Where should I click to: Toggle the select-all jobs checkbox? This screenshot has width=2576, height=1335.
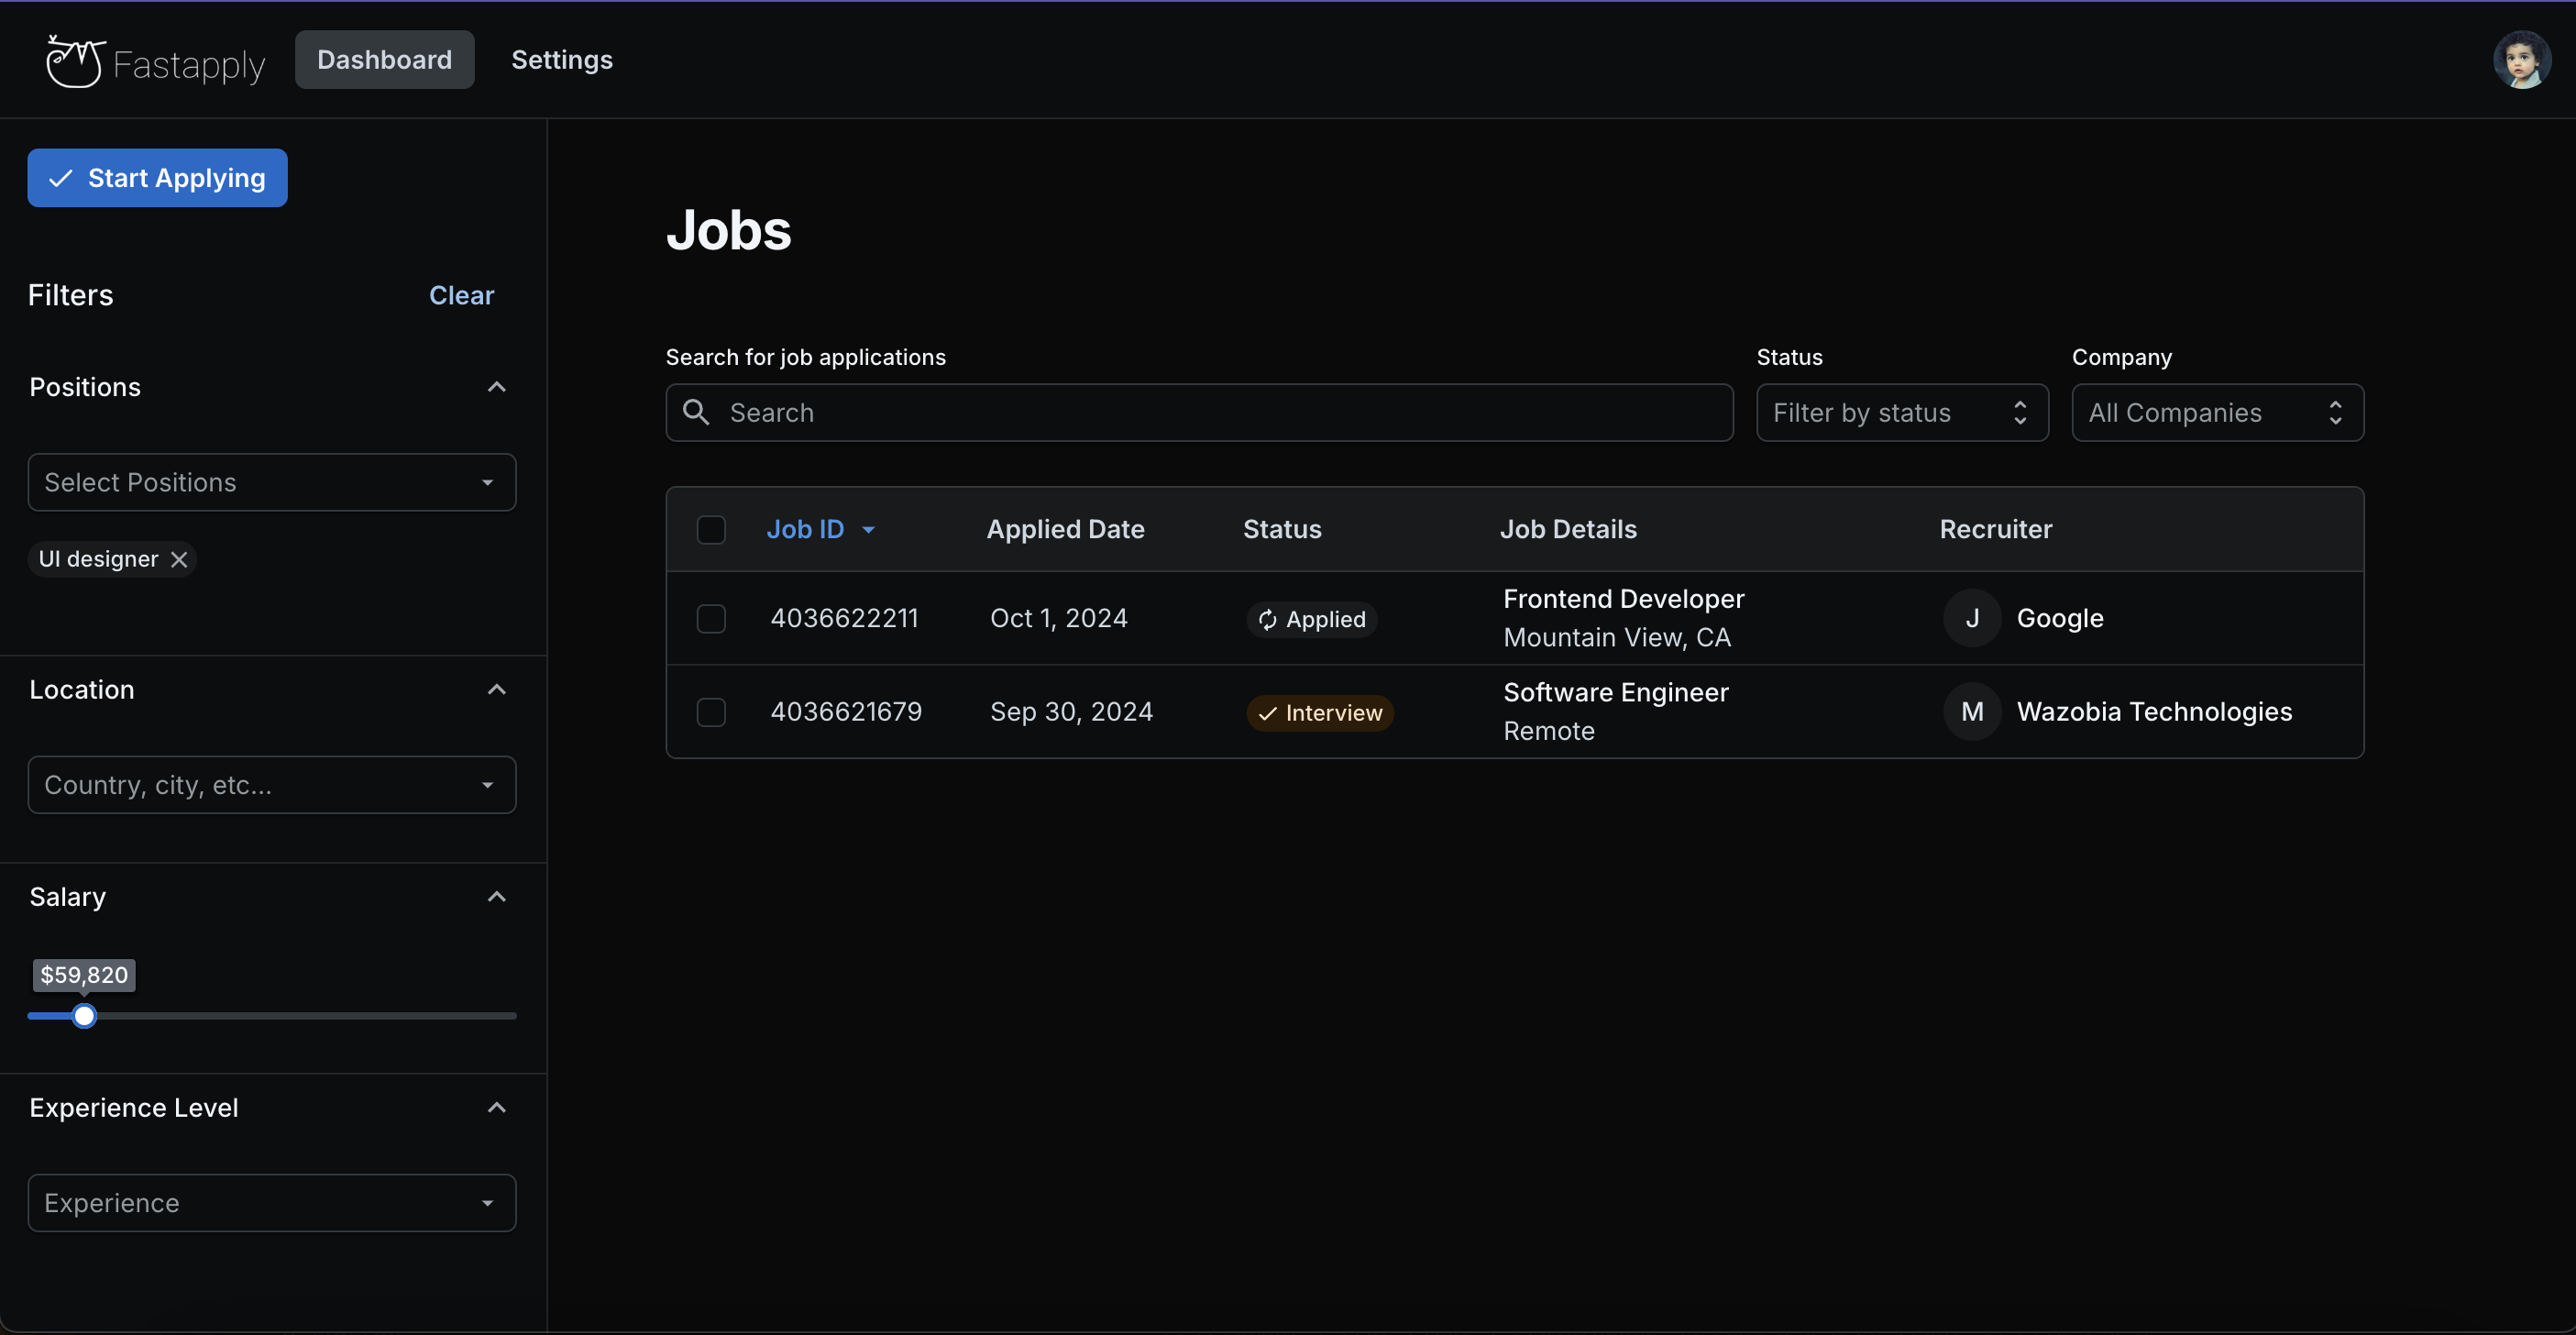click(711, 530)
